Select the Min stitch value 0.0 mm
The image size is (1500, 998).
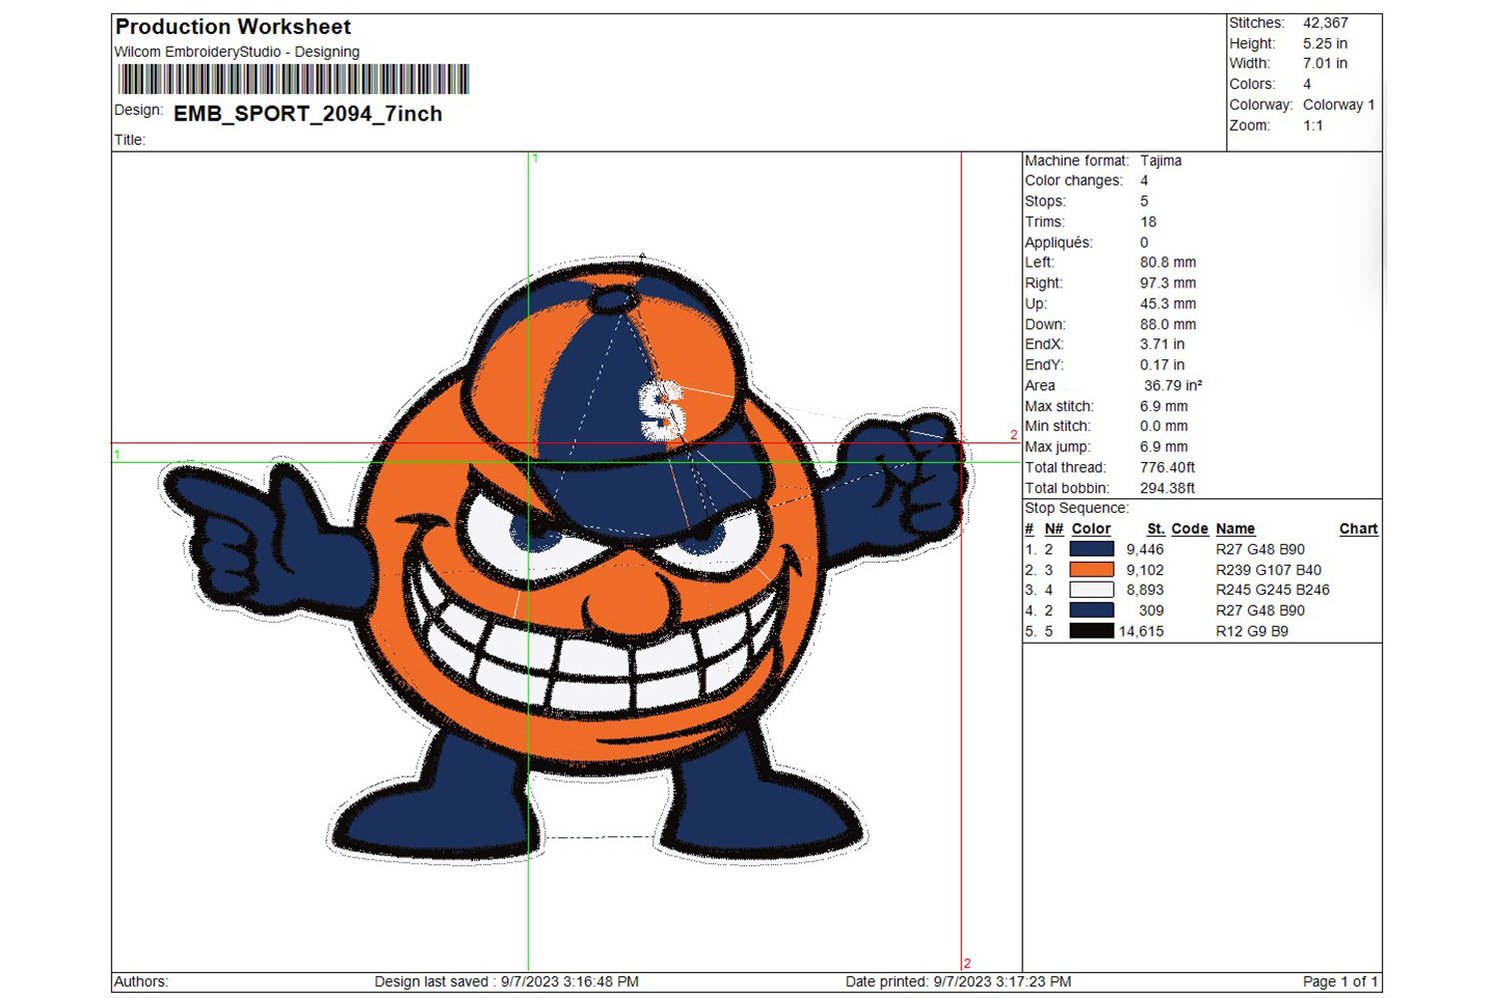(1164, 426)
